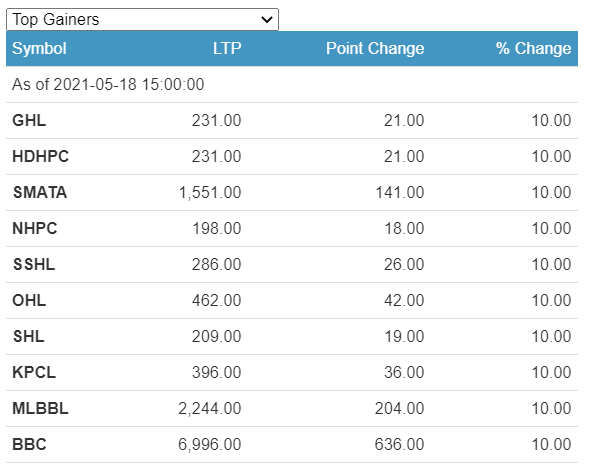The height and width of the screenshot is (465, 591).
Task: Click BBC's LTP value 6,996.00
Action: [x=210, y=444]
